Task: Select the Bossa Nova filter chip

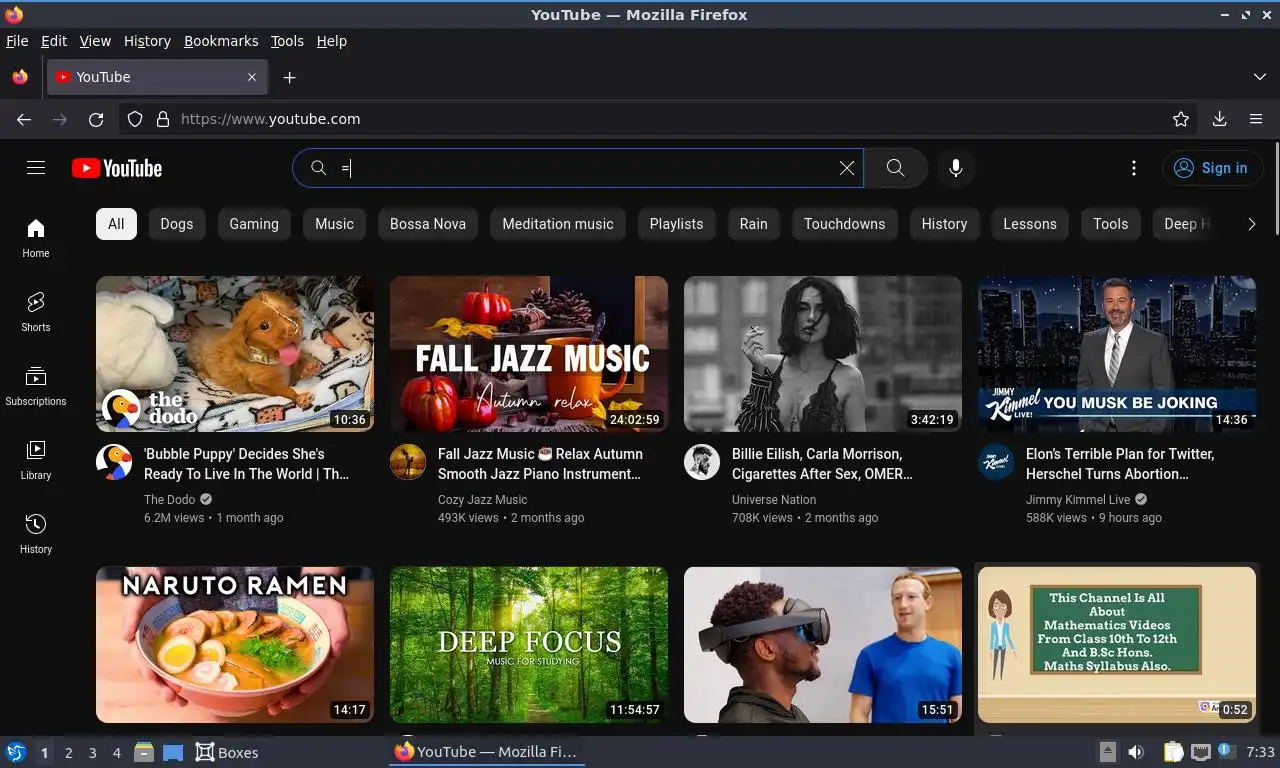Action: (x=428, y=224)
